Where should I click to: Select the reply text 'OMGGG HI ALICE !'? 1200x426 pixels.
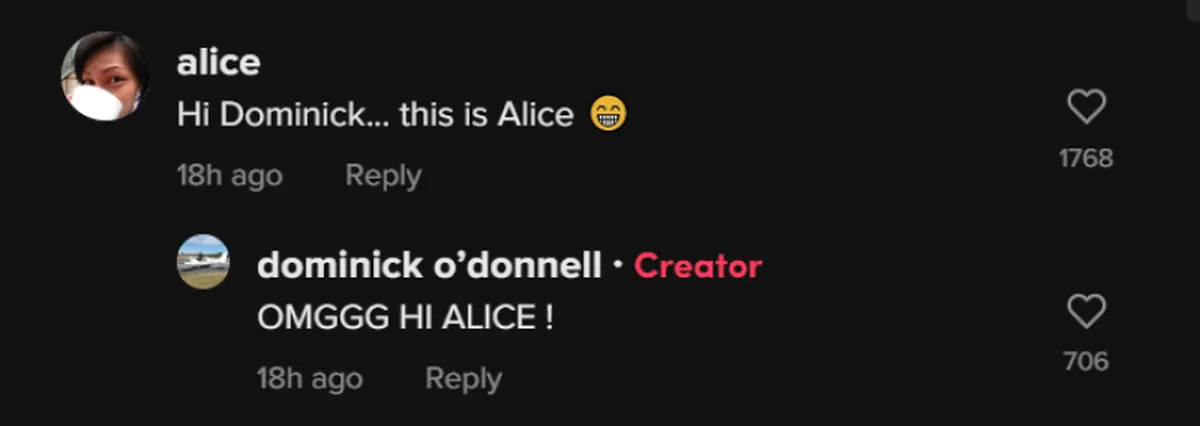(x=406, y=319)
